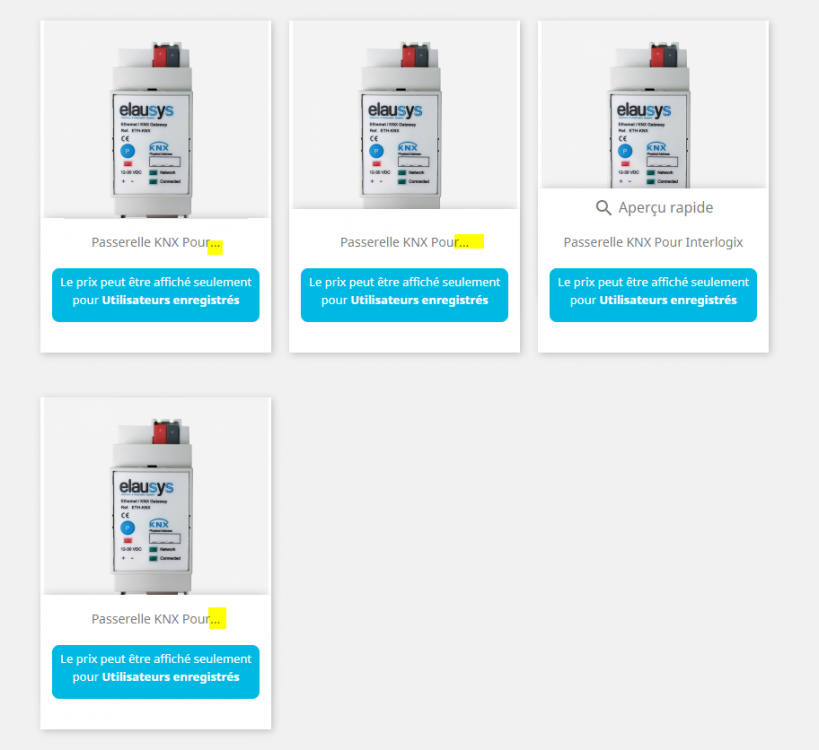Click the first card's blue price notice button
Viewport: 819px width, 750px height.
pos(156,295)
